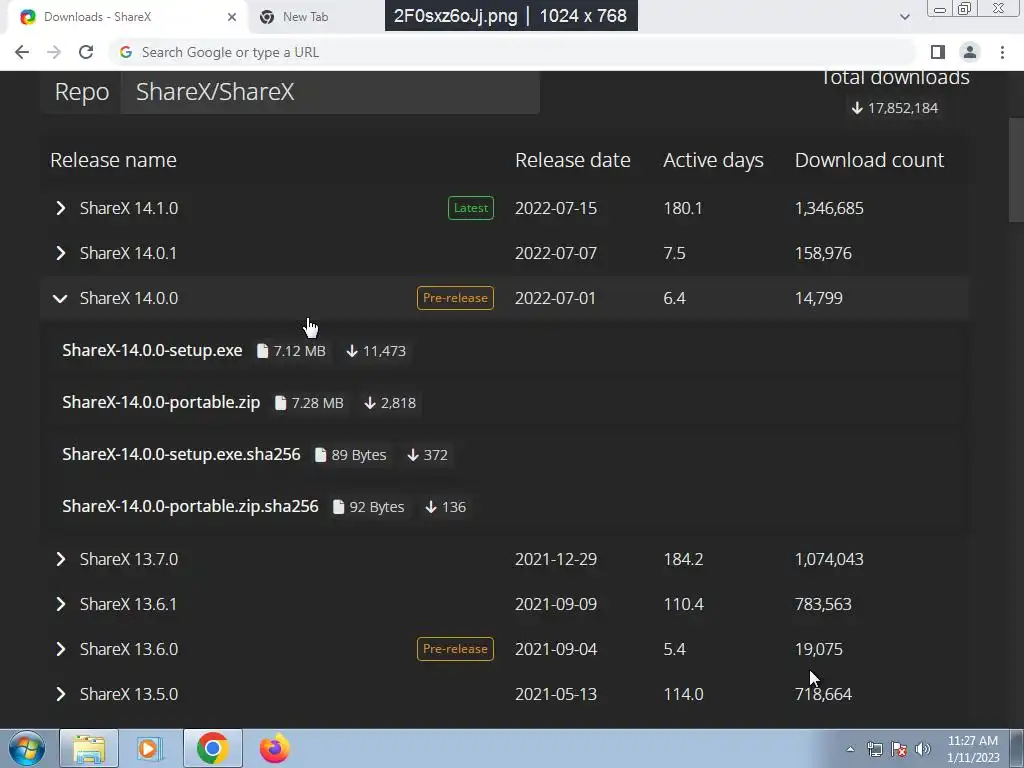
Task: Click the ShareX/ShareX repo input field
Action: [330, 92]
